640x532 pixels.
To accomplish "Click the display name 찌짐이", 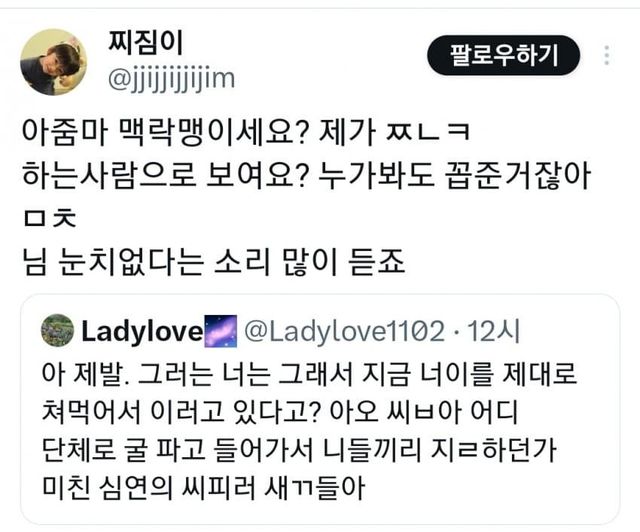I will pyautogui.click(x=146, y=42).
